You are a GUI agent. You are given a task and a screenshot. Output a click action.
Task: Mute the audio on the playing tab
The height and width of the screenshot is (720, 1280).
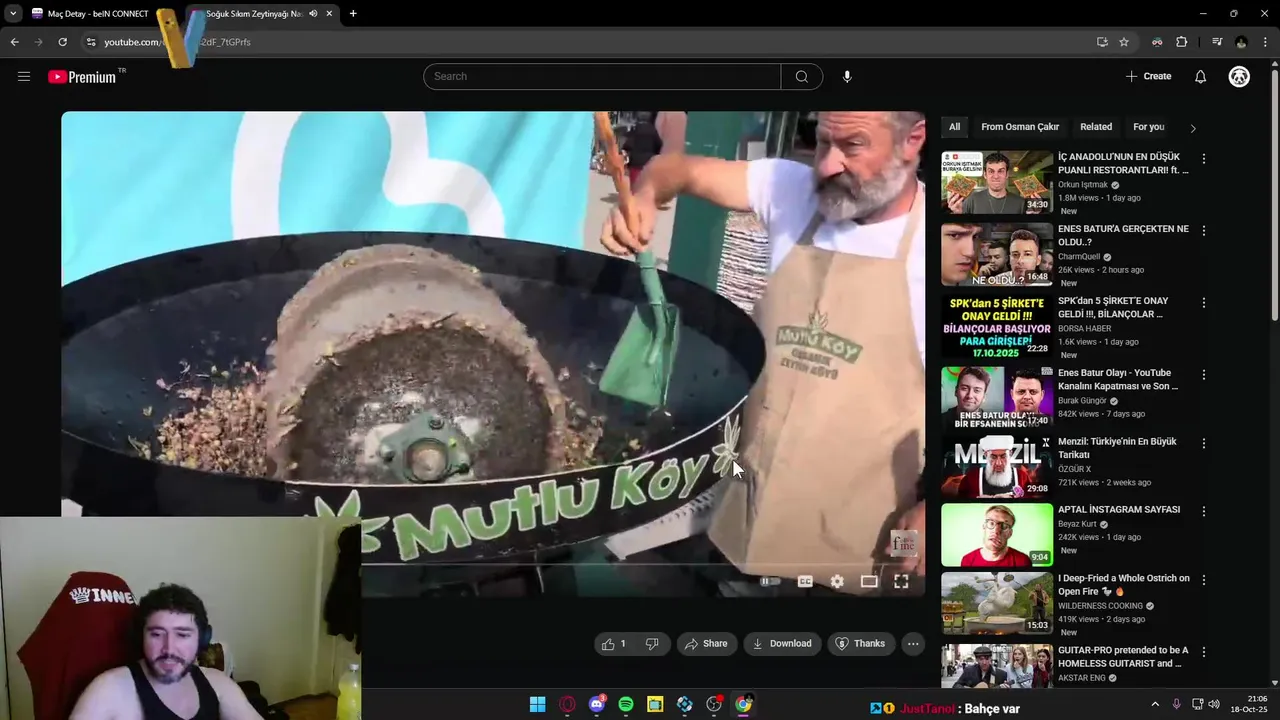tap(314, 14)
